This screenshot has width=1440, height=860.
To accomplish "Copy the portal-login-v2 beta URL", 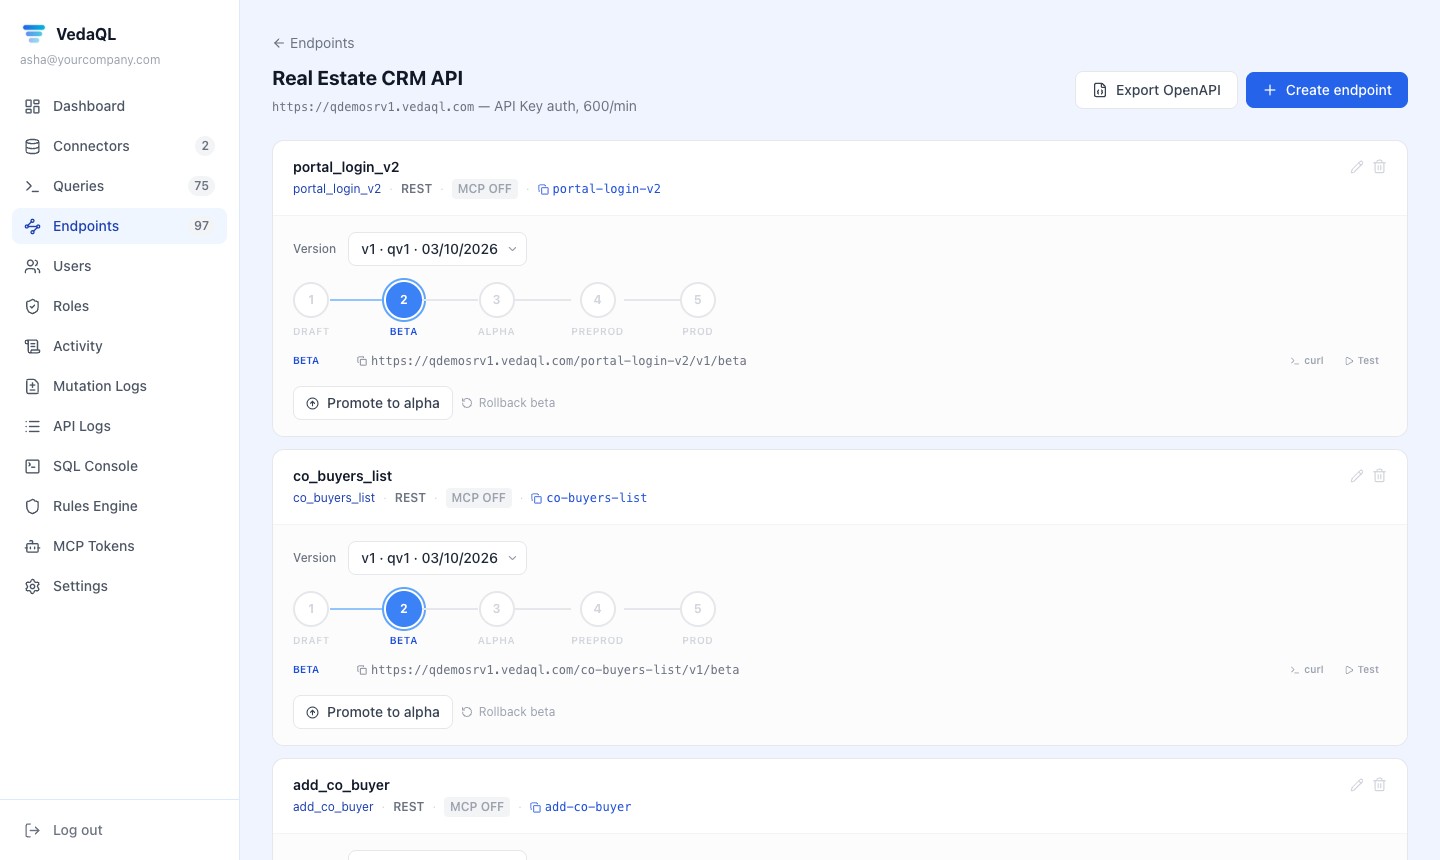I will tap(552, 361).
